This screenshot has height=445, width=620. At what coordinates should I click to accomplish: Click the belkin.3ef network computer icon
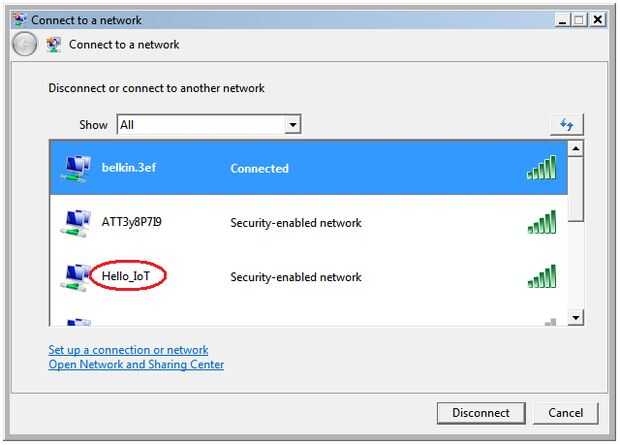click(x=75, y=169)
